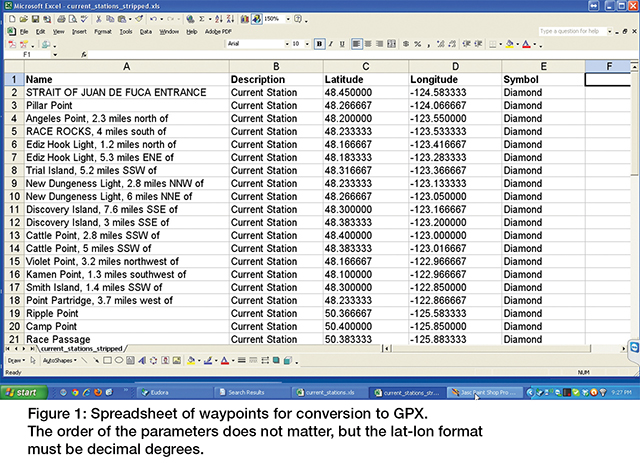Click the Save icon in the toolbar
Image resolution: width=640 pixels, height=467 pixels.
pos(34,18)
